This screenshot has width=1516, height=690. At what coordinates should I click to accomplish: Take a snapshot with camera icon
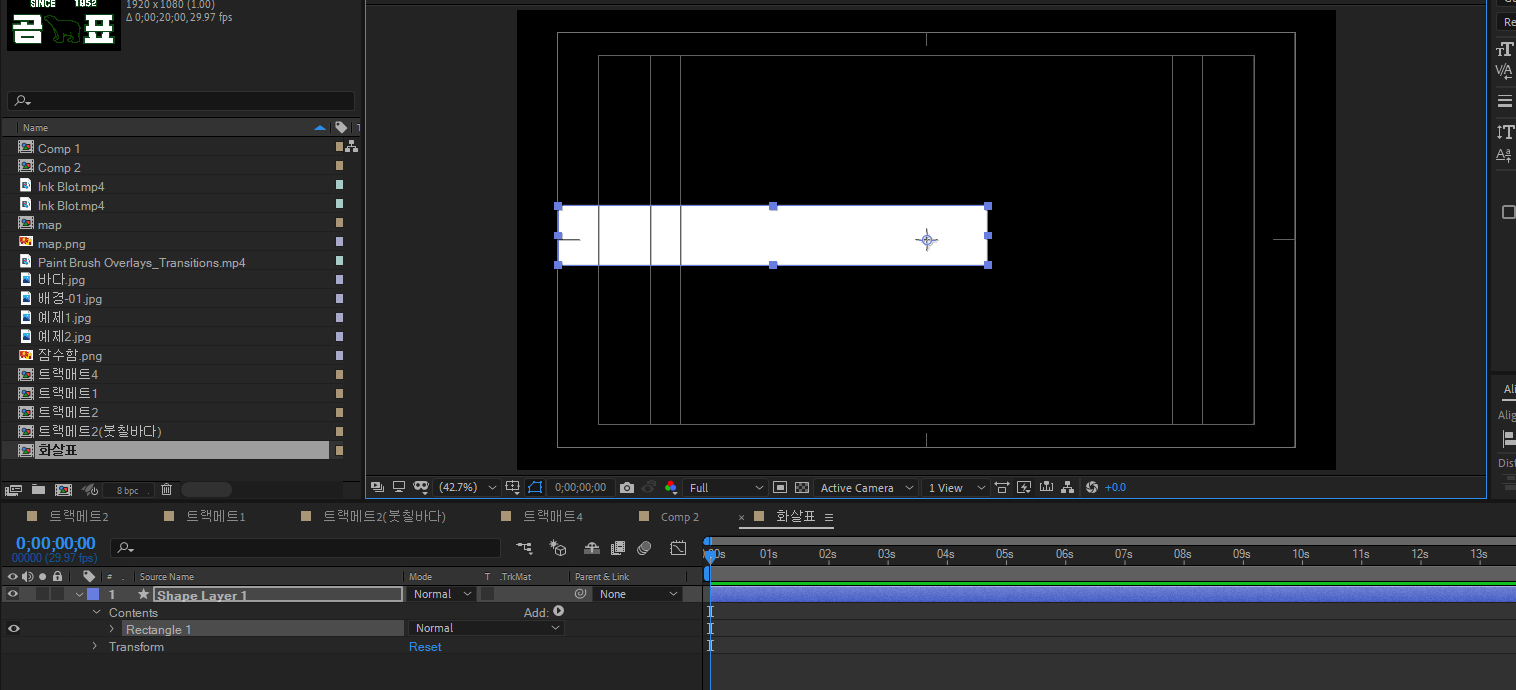627,487
